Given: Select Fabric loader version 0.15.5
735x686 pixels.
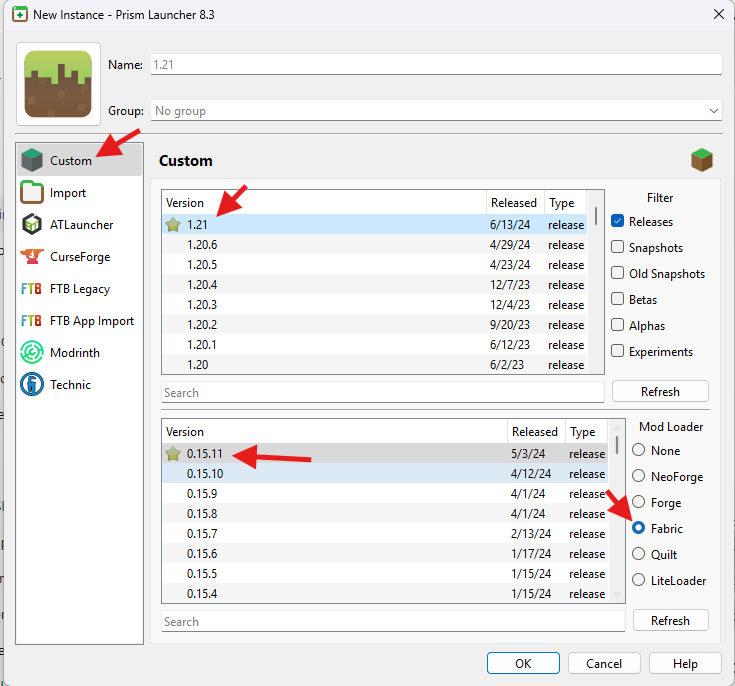Looking at the screenshot, I should [385, 573].
